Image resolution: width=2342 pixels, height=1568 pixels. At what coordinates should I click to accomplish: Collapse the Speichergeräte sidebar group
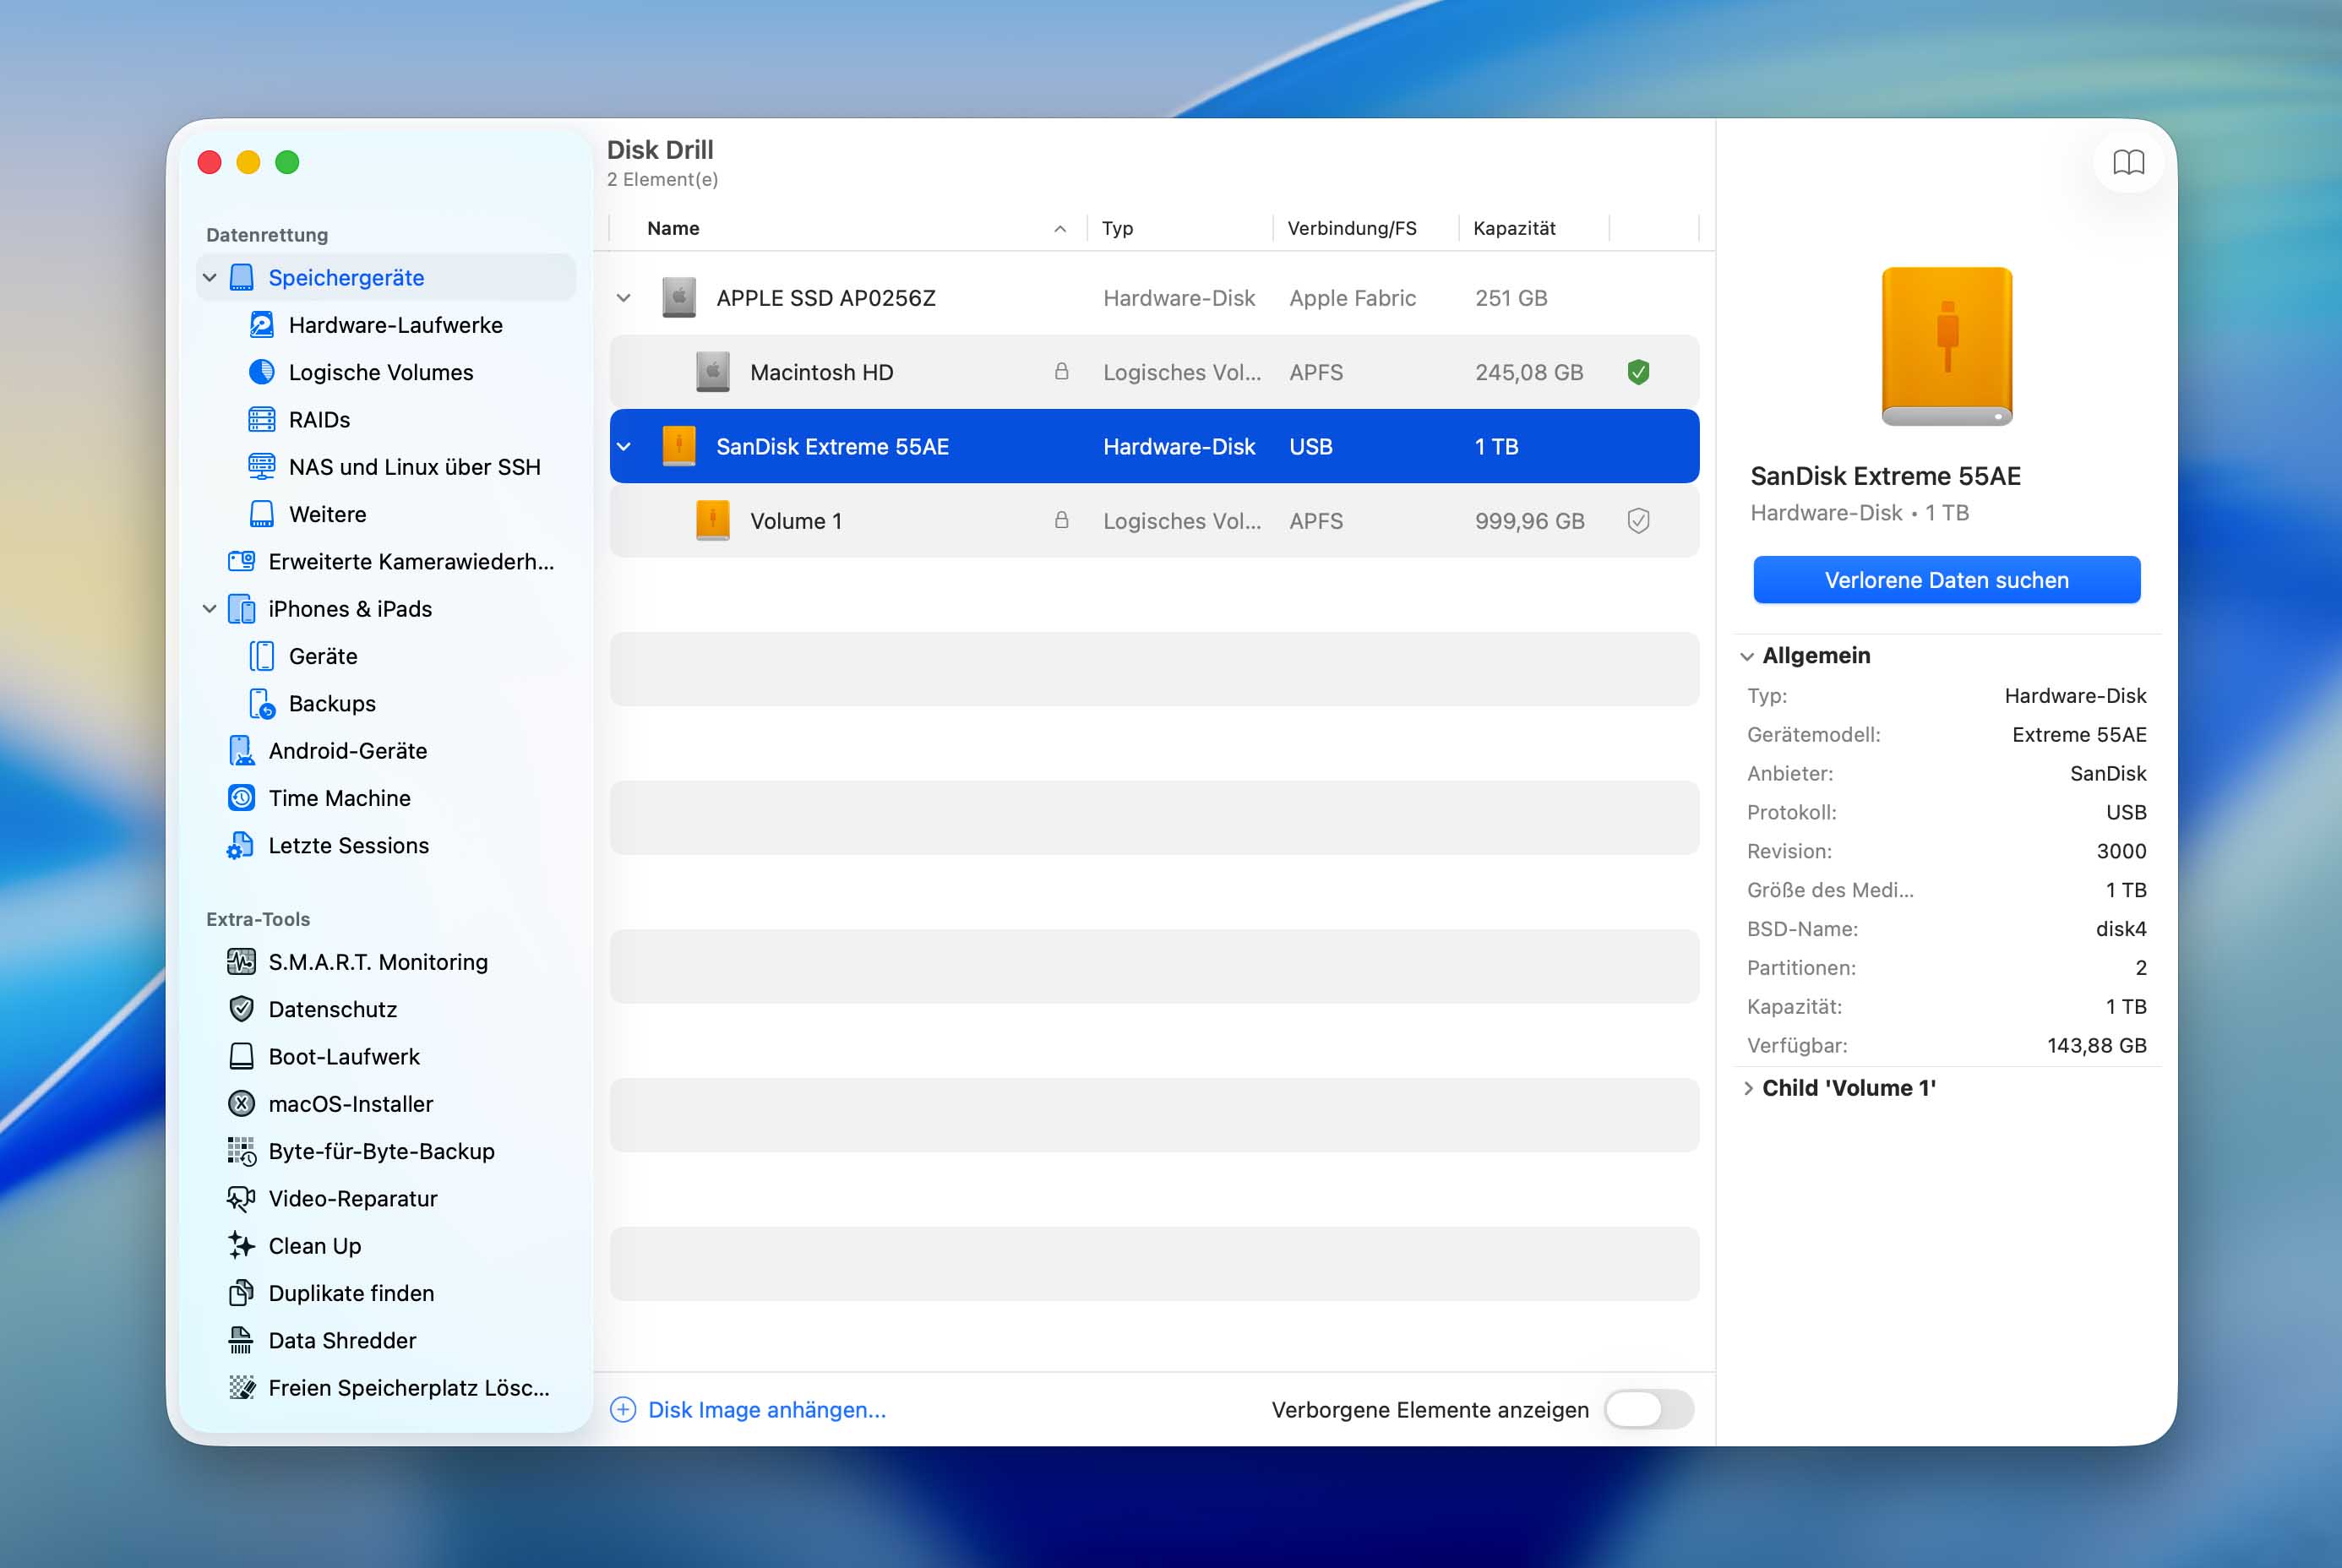pyautogui.click(x=209, y=278)
